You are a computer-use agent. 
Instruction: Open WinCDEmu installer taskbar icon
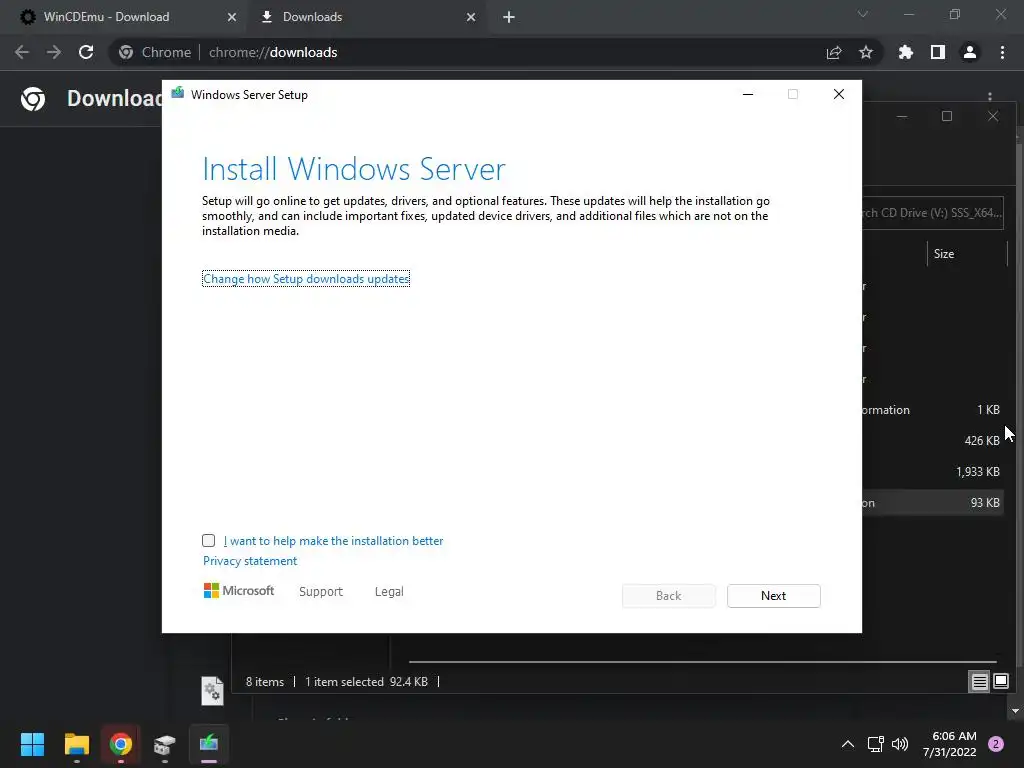point(165,744)
